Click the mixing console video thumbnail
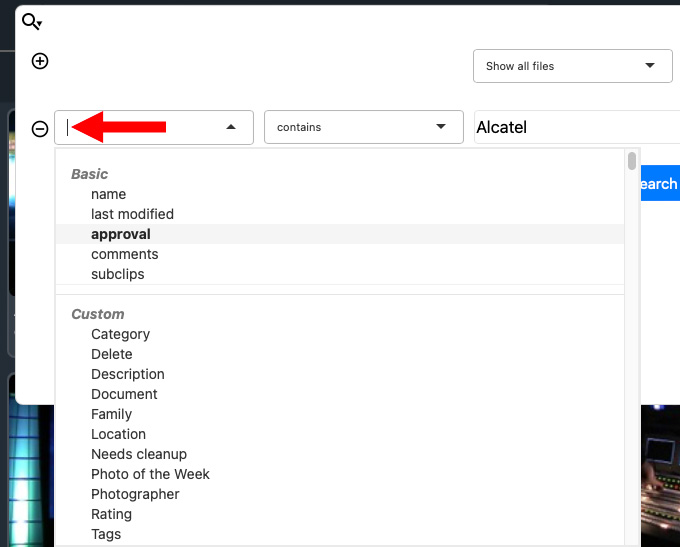This screenshot has height=547, width=680. [x=660, y=476]
